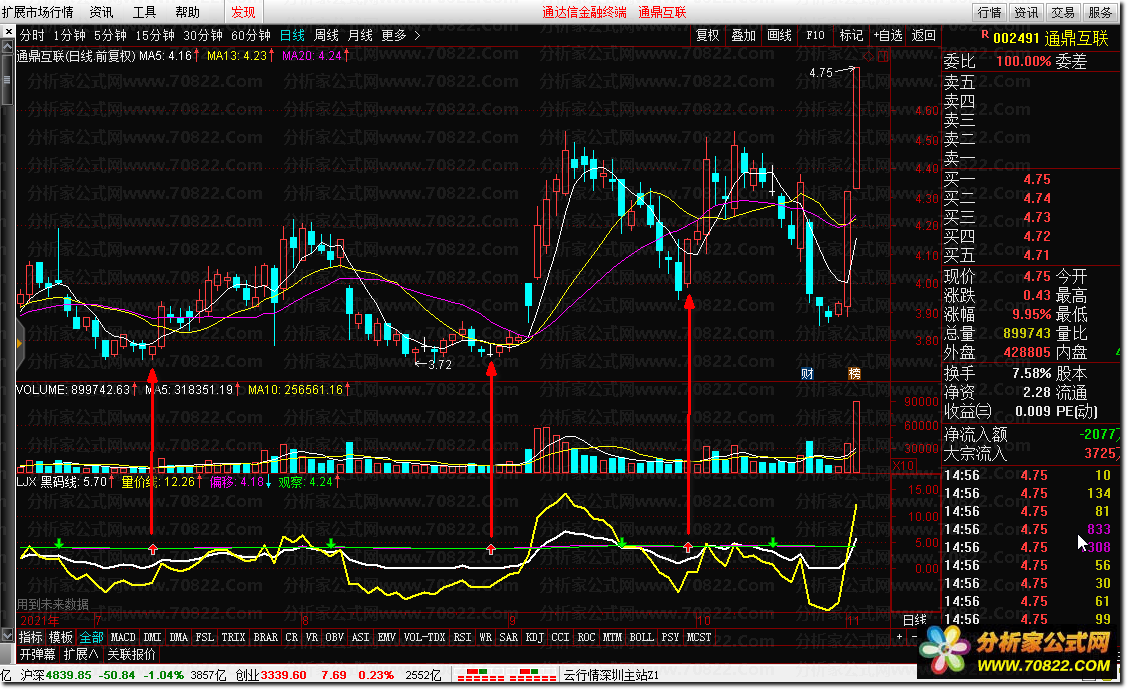Click the down-arrow icon beside 指标 tab
1129x690 pixels.
coord(8,636)
